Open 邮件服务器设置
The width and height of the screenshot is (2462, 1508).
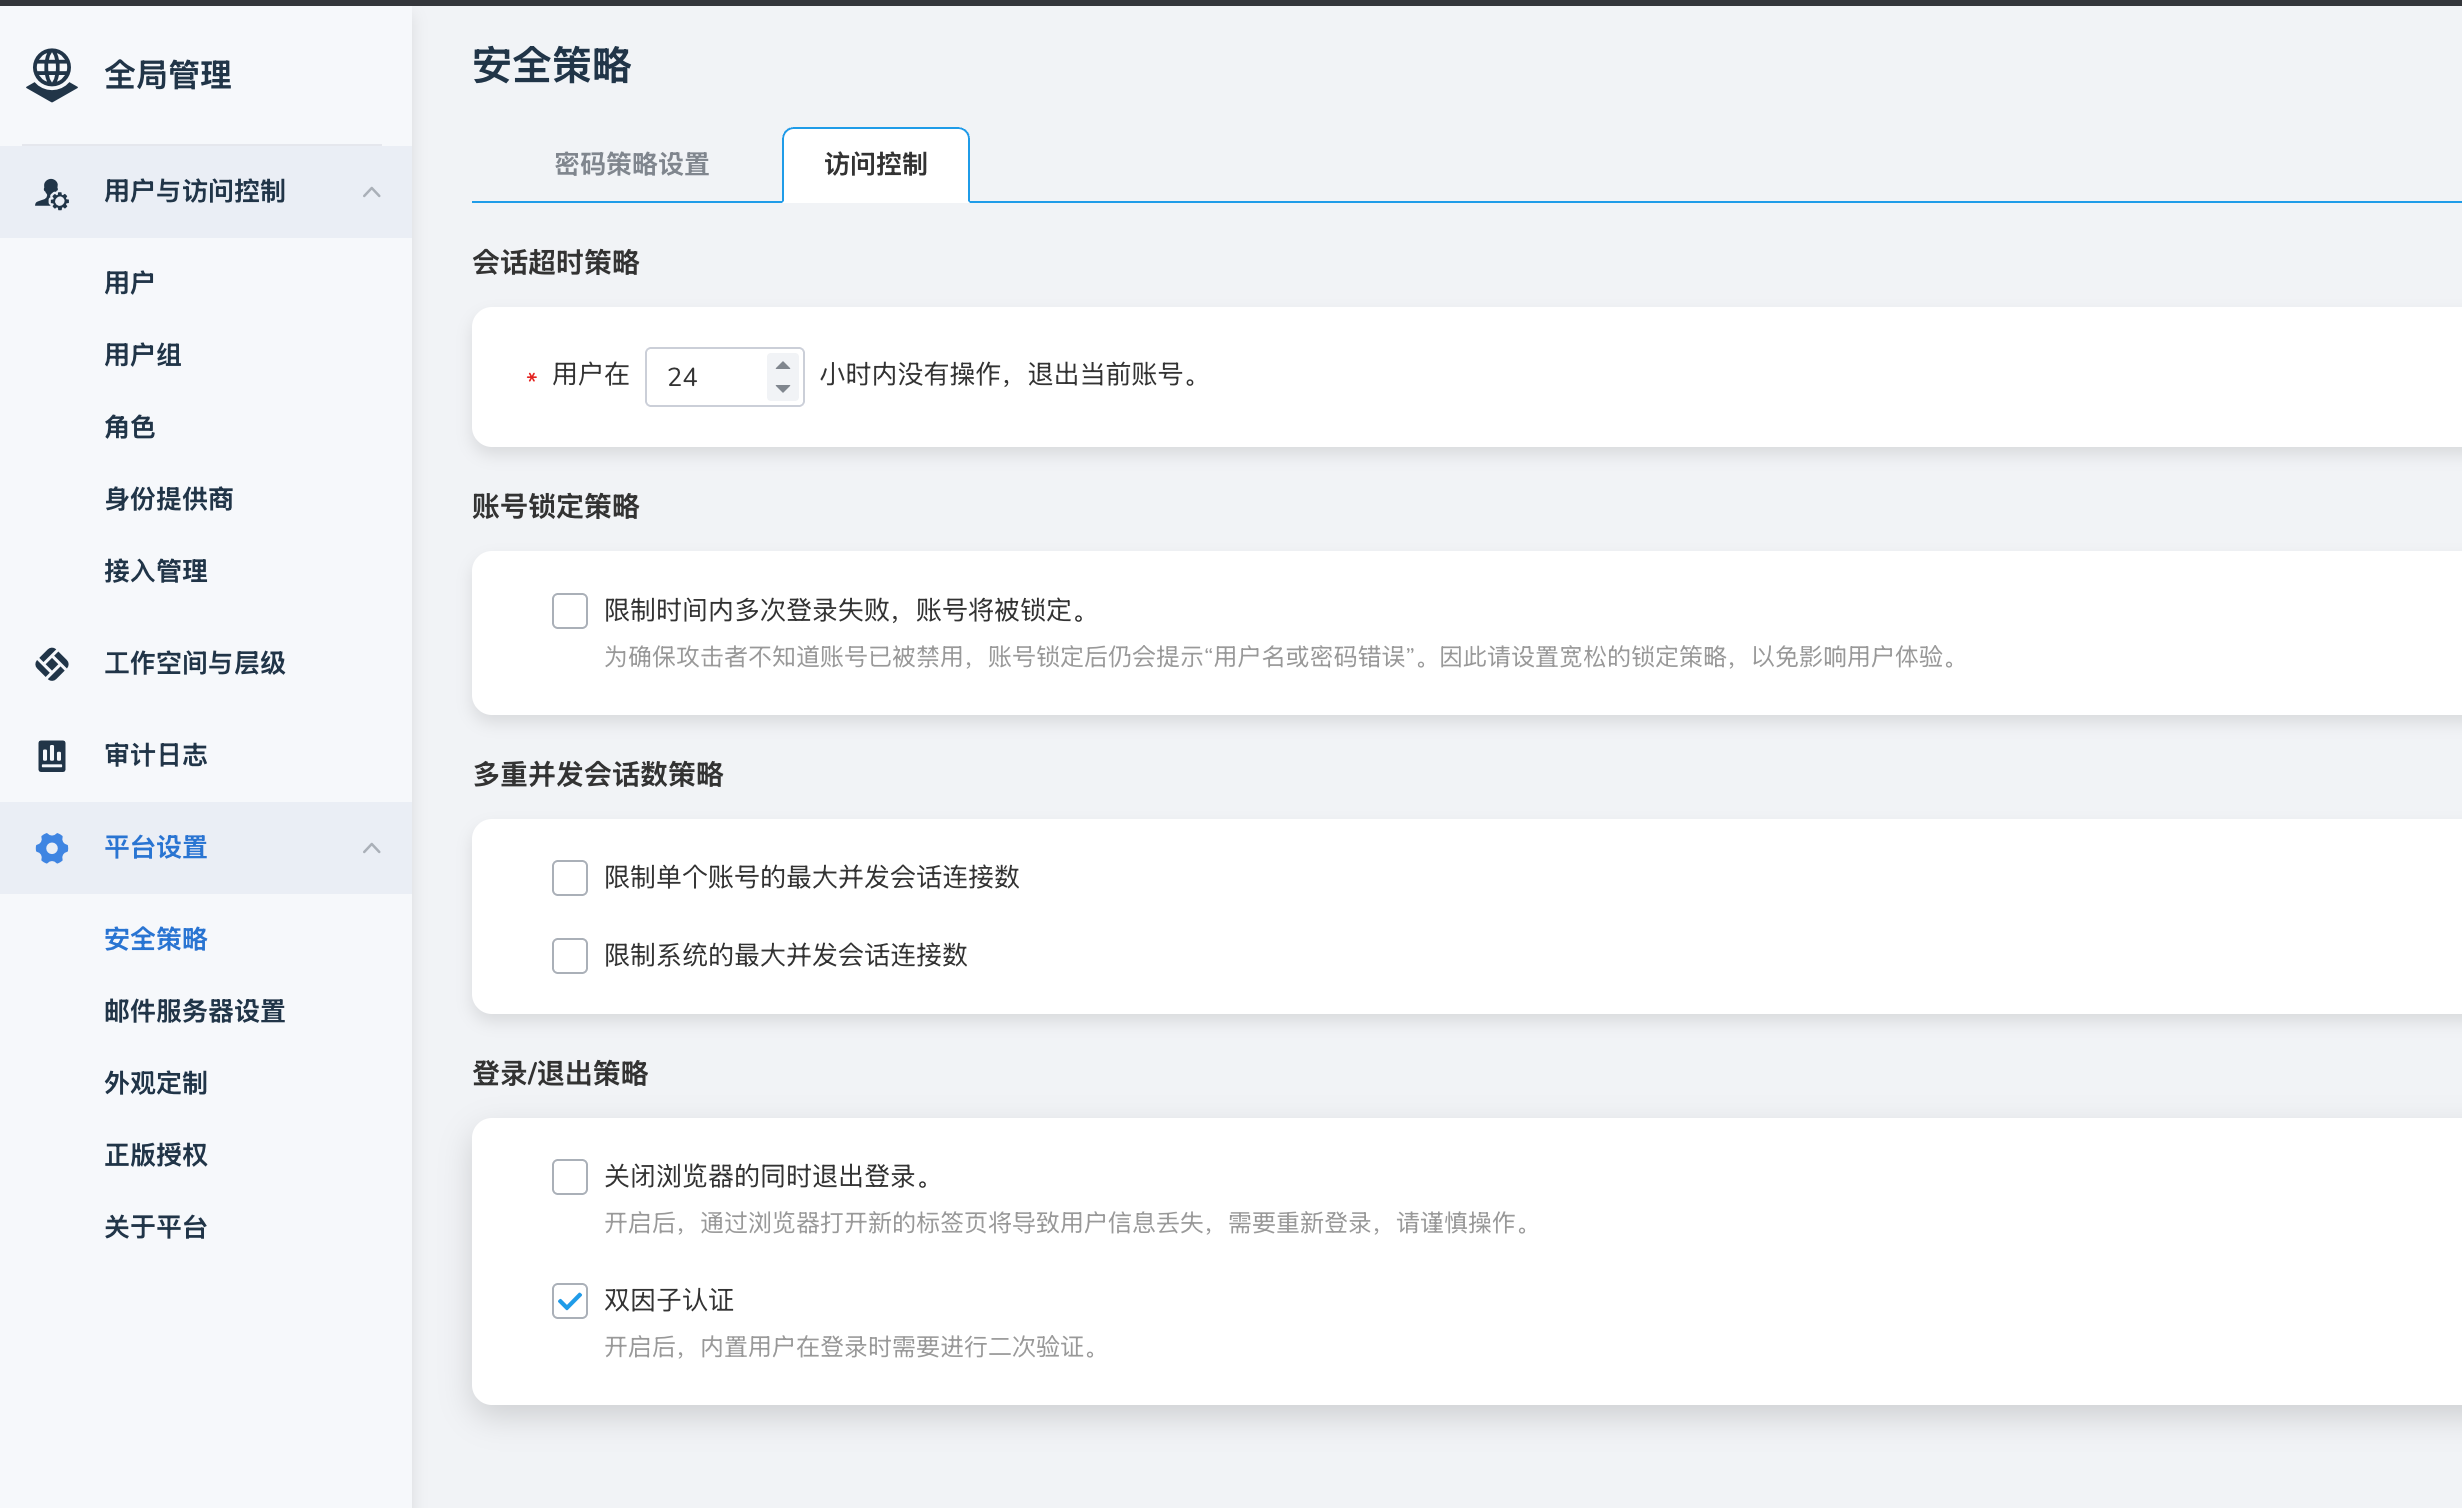pos(193,1011)
